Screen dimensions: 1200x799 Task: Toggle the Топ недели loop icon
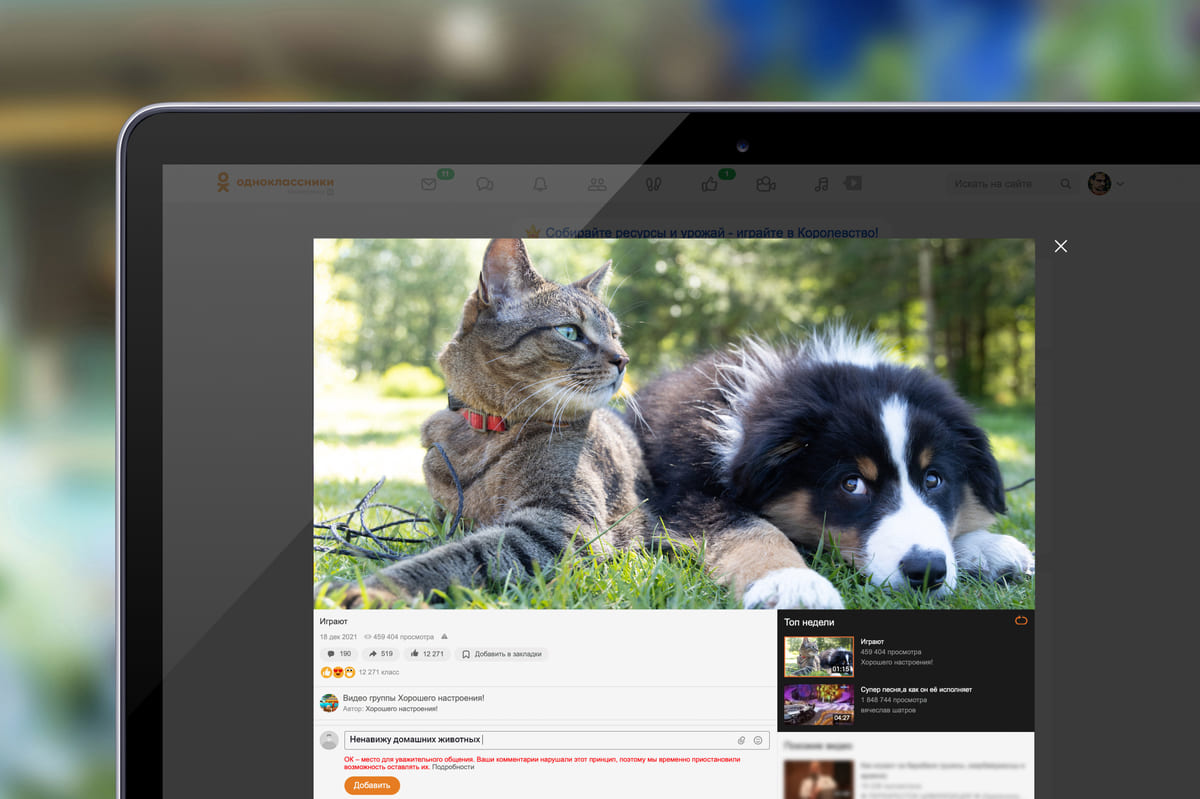tap(1021, 621)
